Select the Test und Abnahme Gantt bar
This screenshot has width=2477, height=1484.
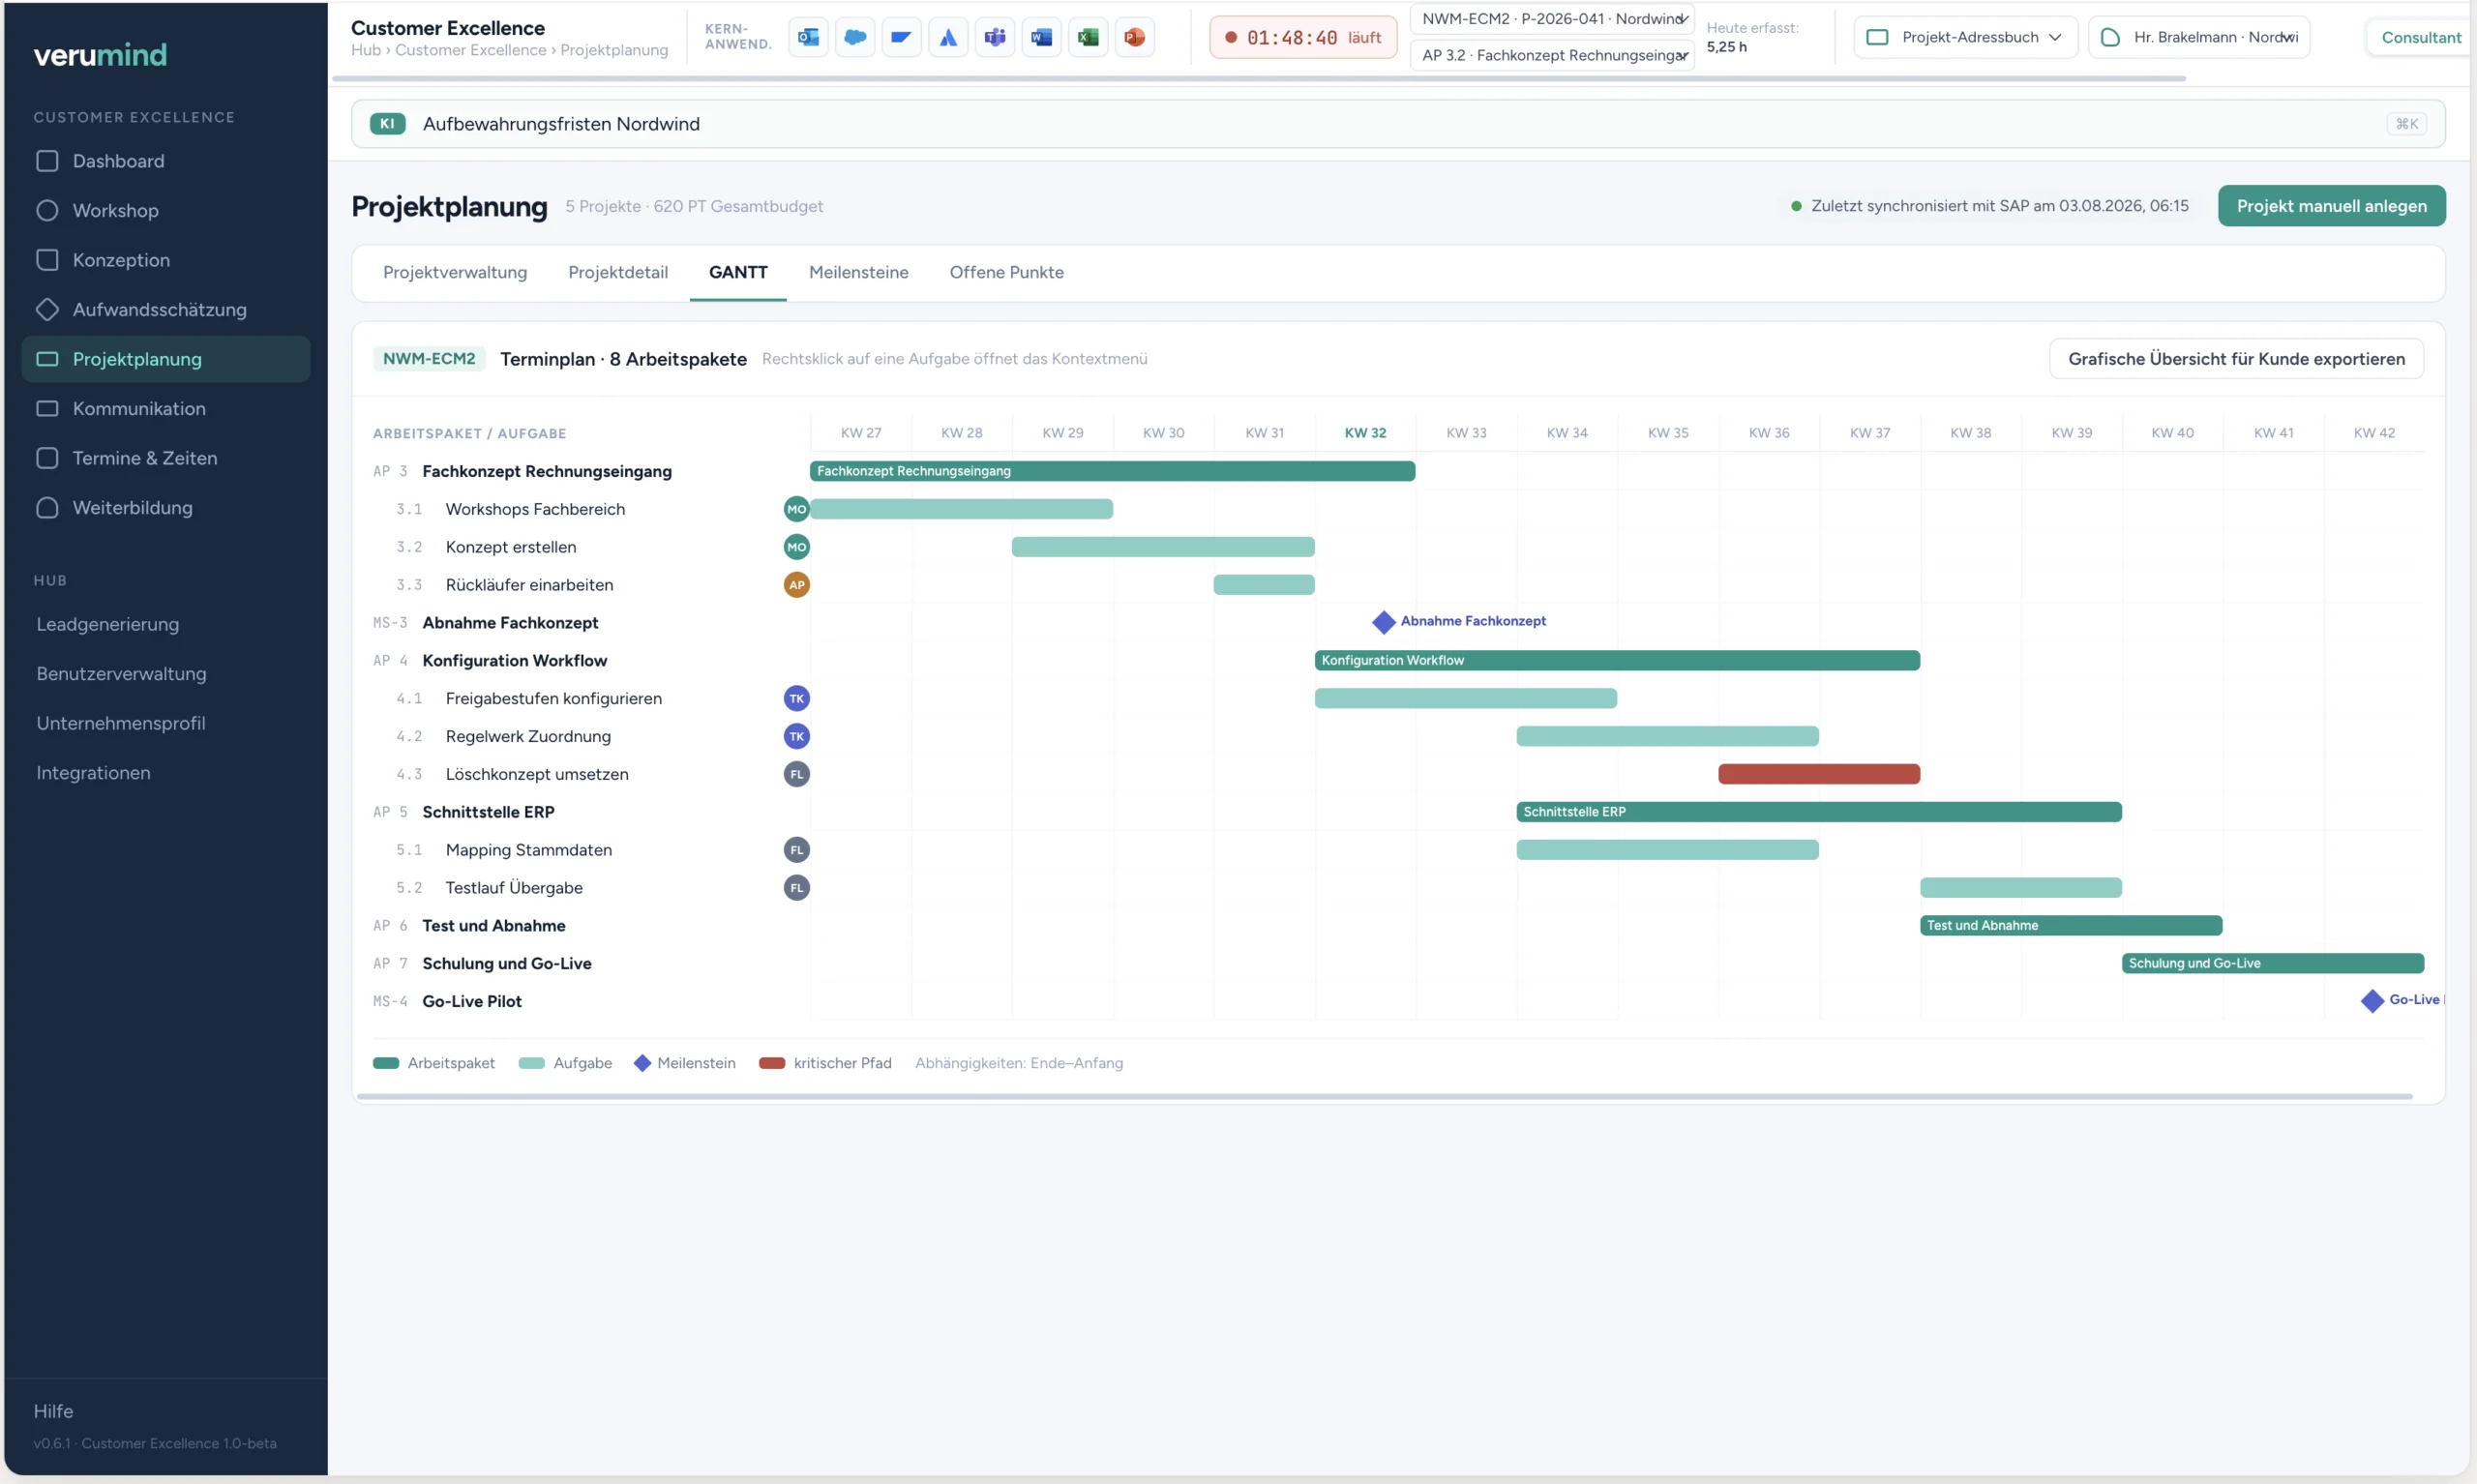click(x=2071, y=926)
